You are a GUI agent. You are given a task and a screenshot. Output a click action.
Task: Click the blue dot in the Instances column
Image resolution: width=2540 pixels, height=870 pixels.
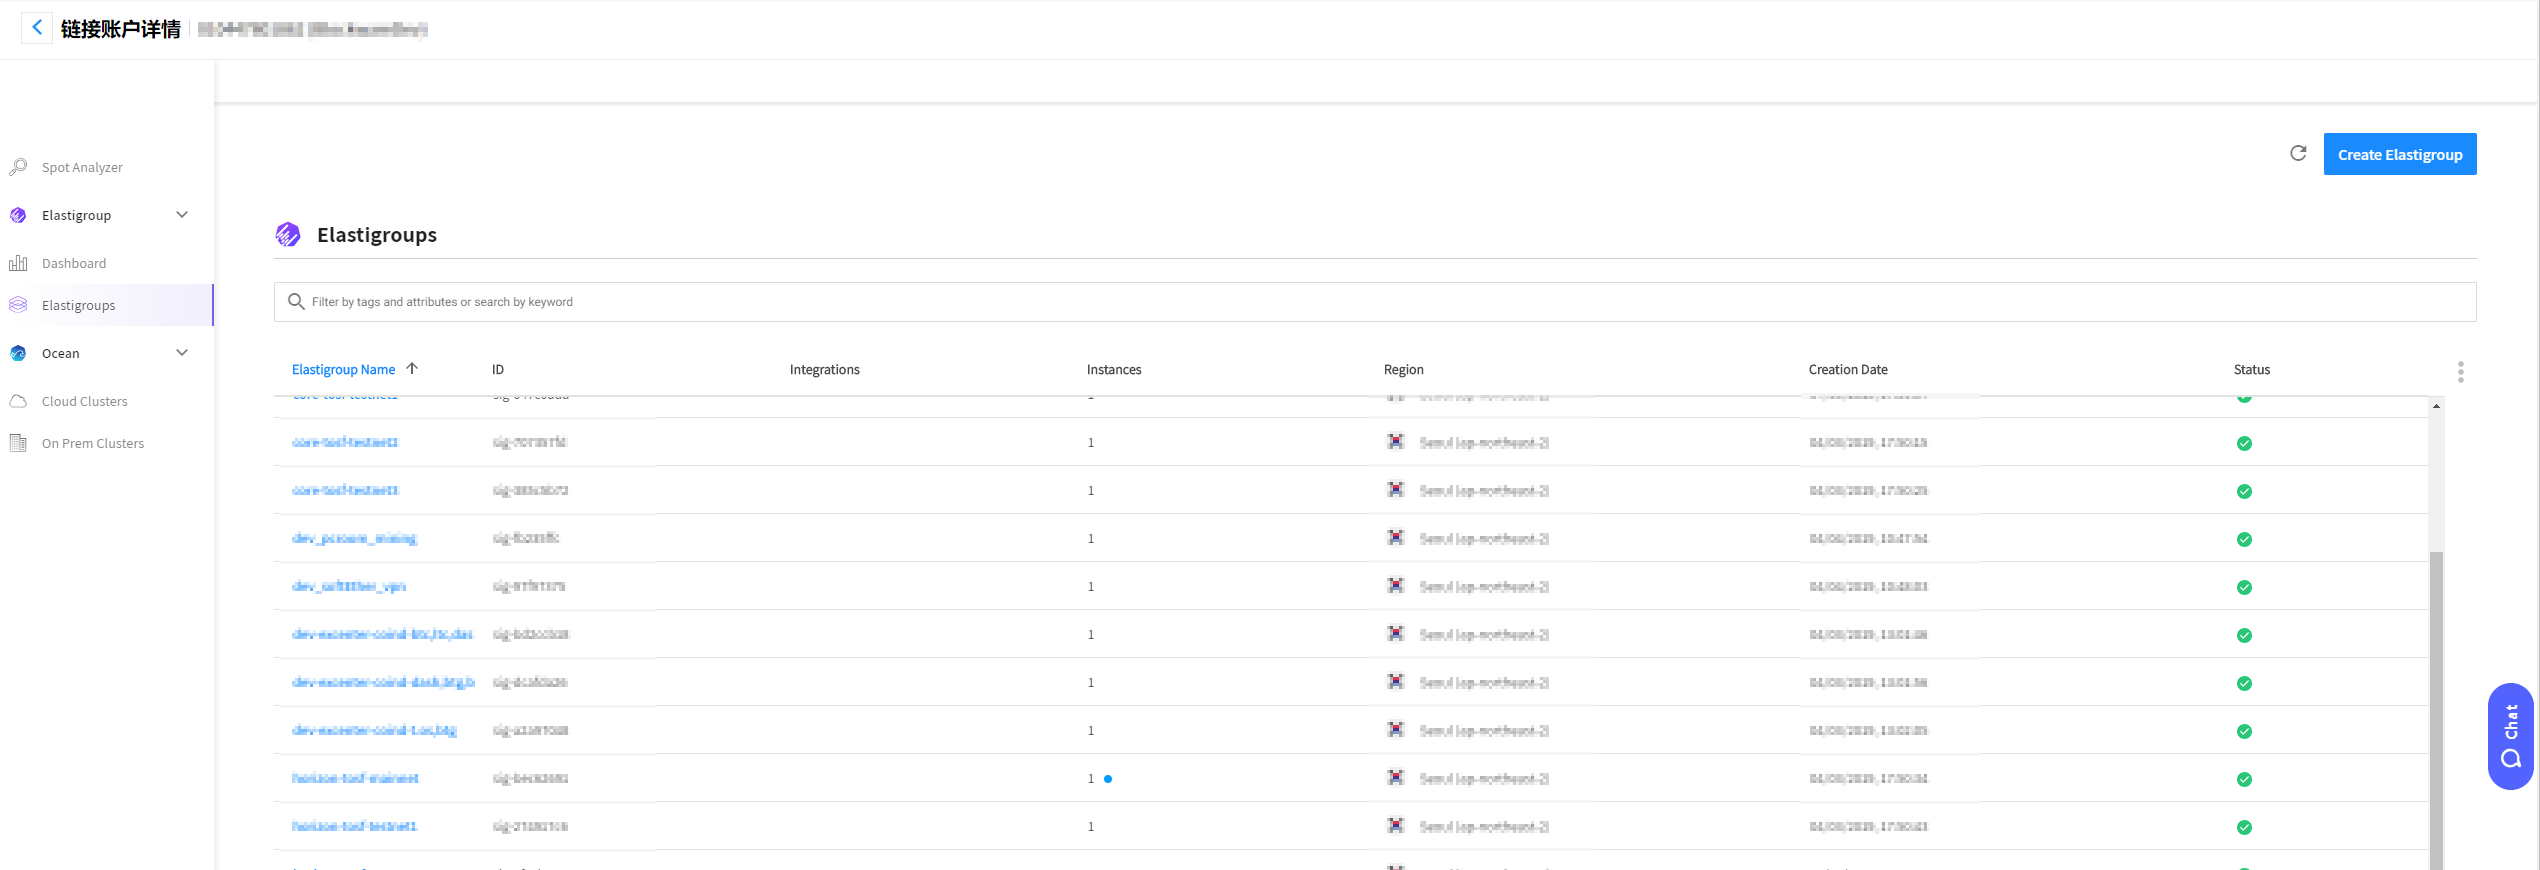pos(1108,779)
